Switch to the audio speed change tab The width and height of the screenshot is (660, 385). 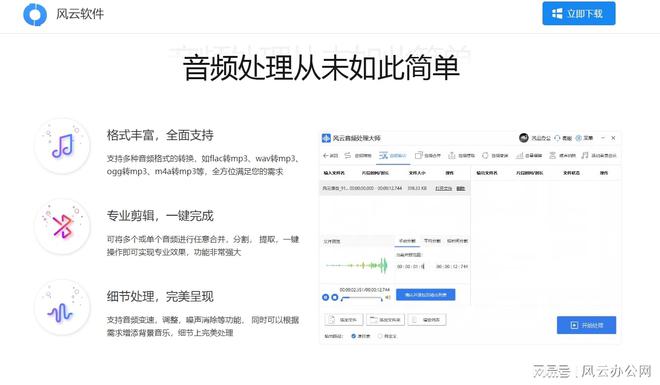[495, 156]
